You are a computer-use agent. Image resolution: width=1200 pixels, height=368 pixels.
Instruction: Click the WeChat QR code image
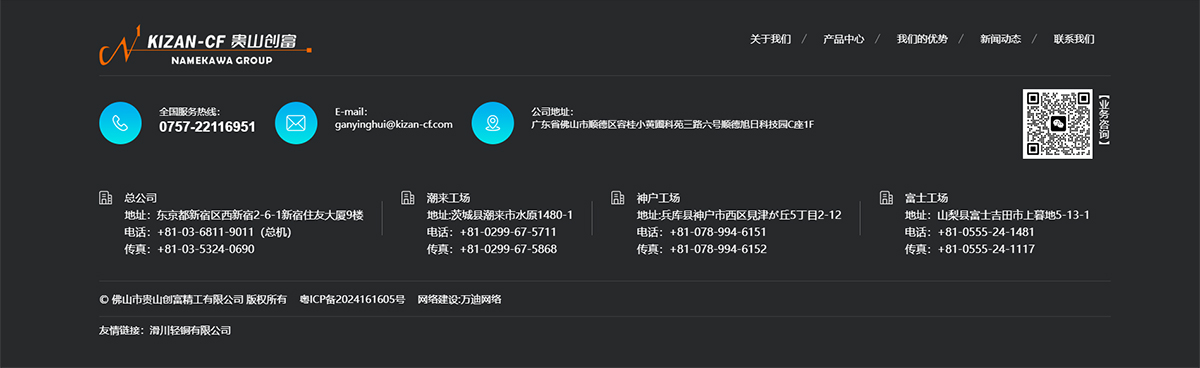click(1057, 124)
